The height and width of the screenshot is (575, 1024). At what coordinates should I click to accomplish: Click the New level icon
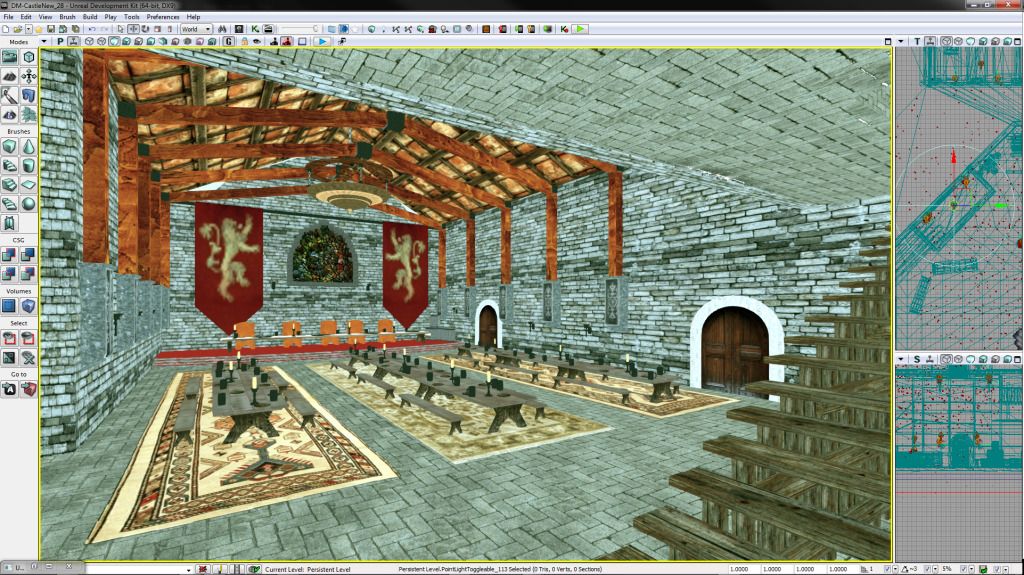pos(6,29)
